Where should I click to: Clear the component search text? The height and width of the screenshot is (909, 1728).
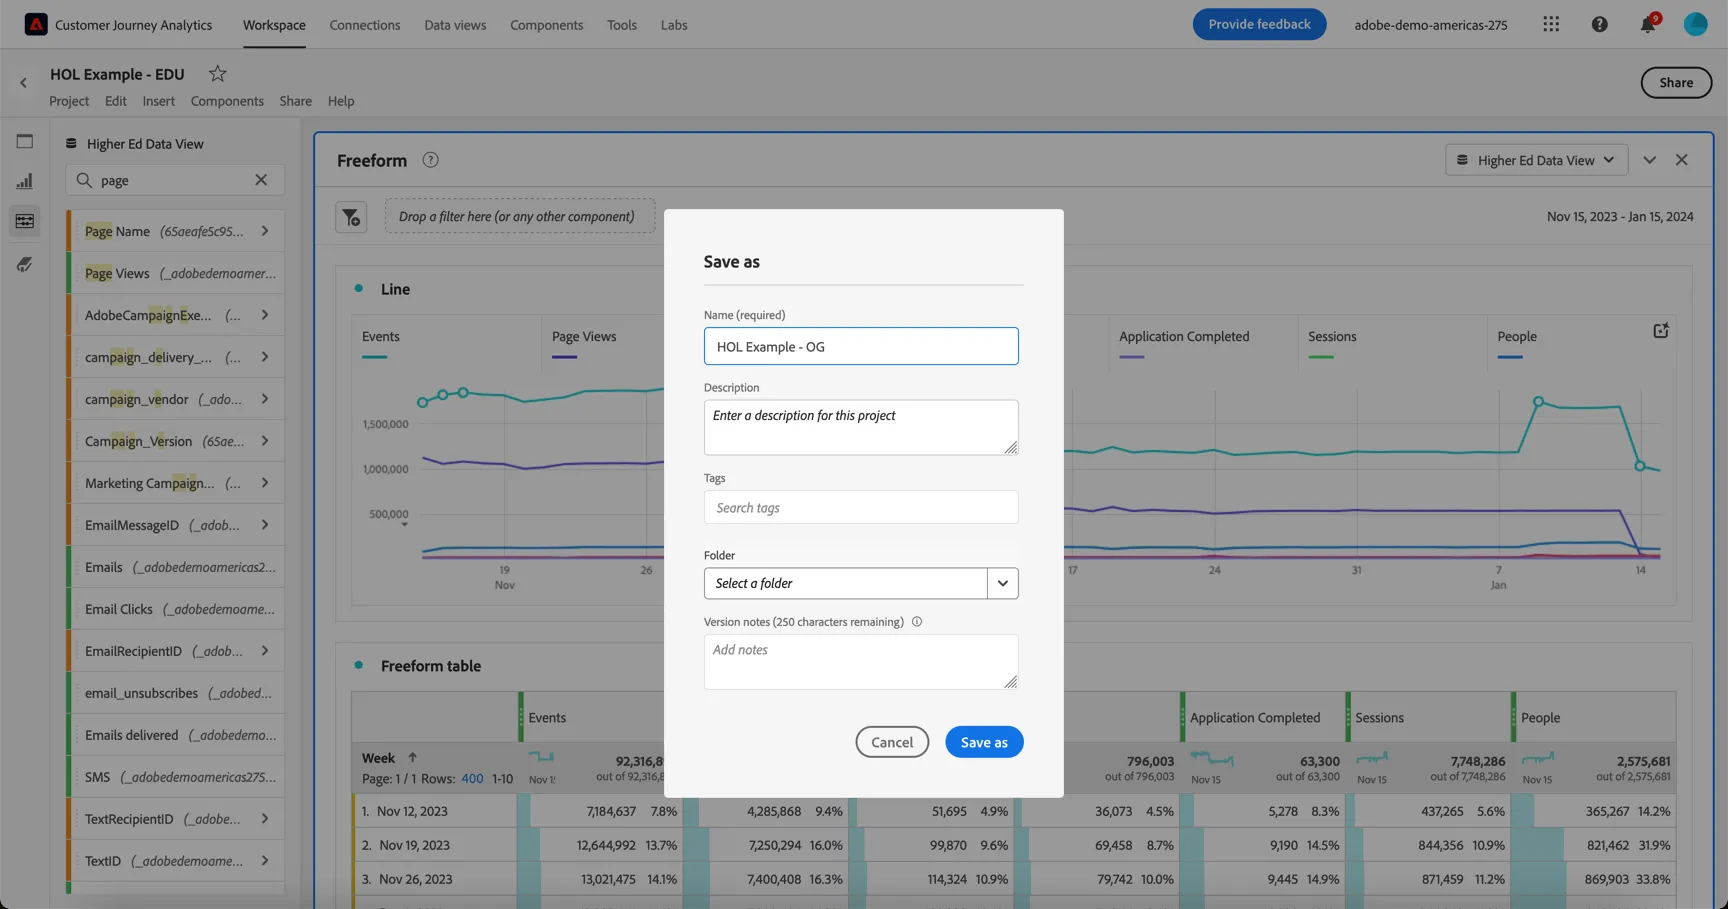261,180
